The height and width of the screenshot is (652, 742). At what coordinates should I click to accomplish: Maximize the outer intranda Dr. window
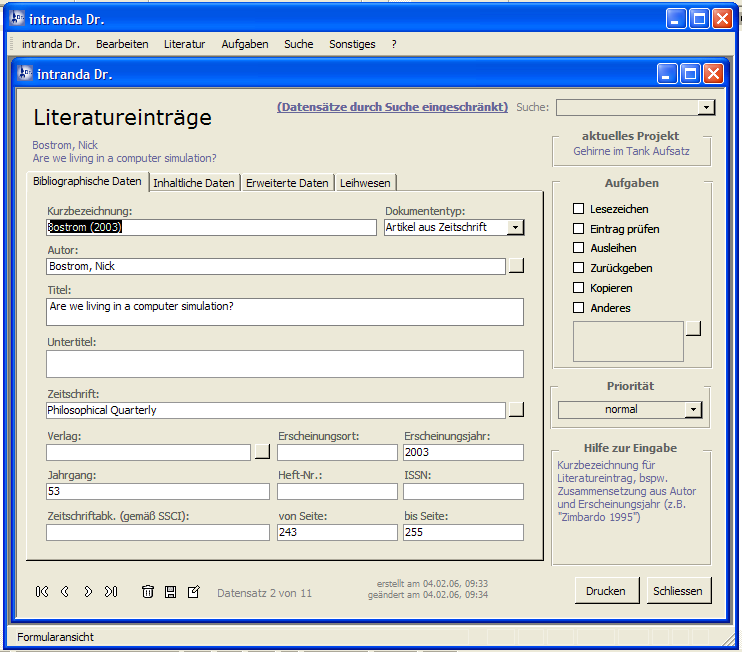click(699, 19)
